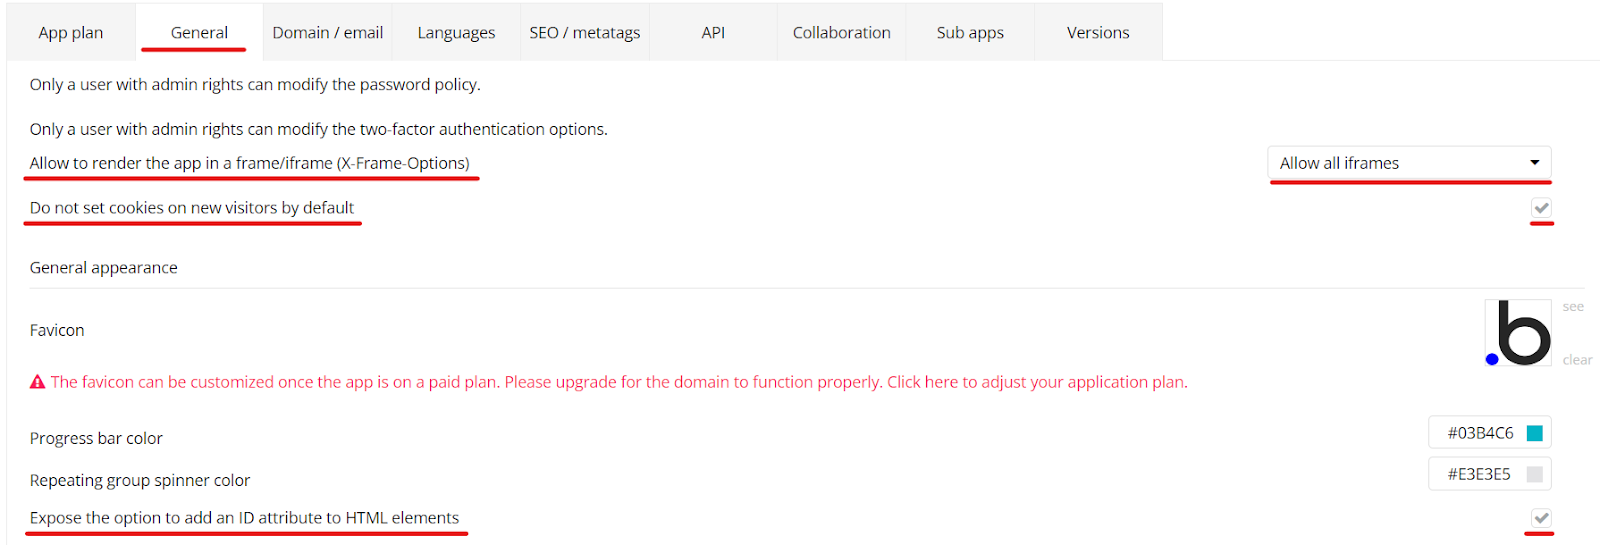The image size is (1600, 545).
Task: Click the red warning triangle icon
Action: click(x=38, y=382)
